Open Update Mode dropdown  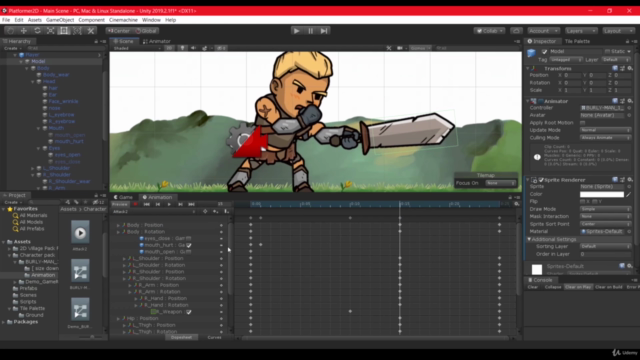coord(605,130)
